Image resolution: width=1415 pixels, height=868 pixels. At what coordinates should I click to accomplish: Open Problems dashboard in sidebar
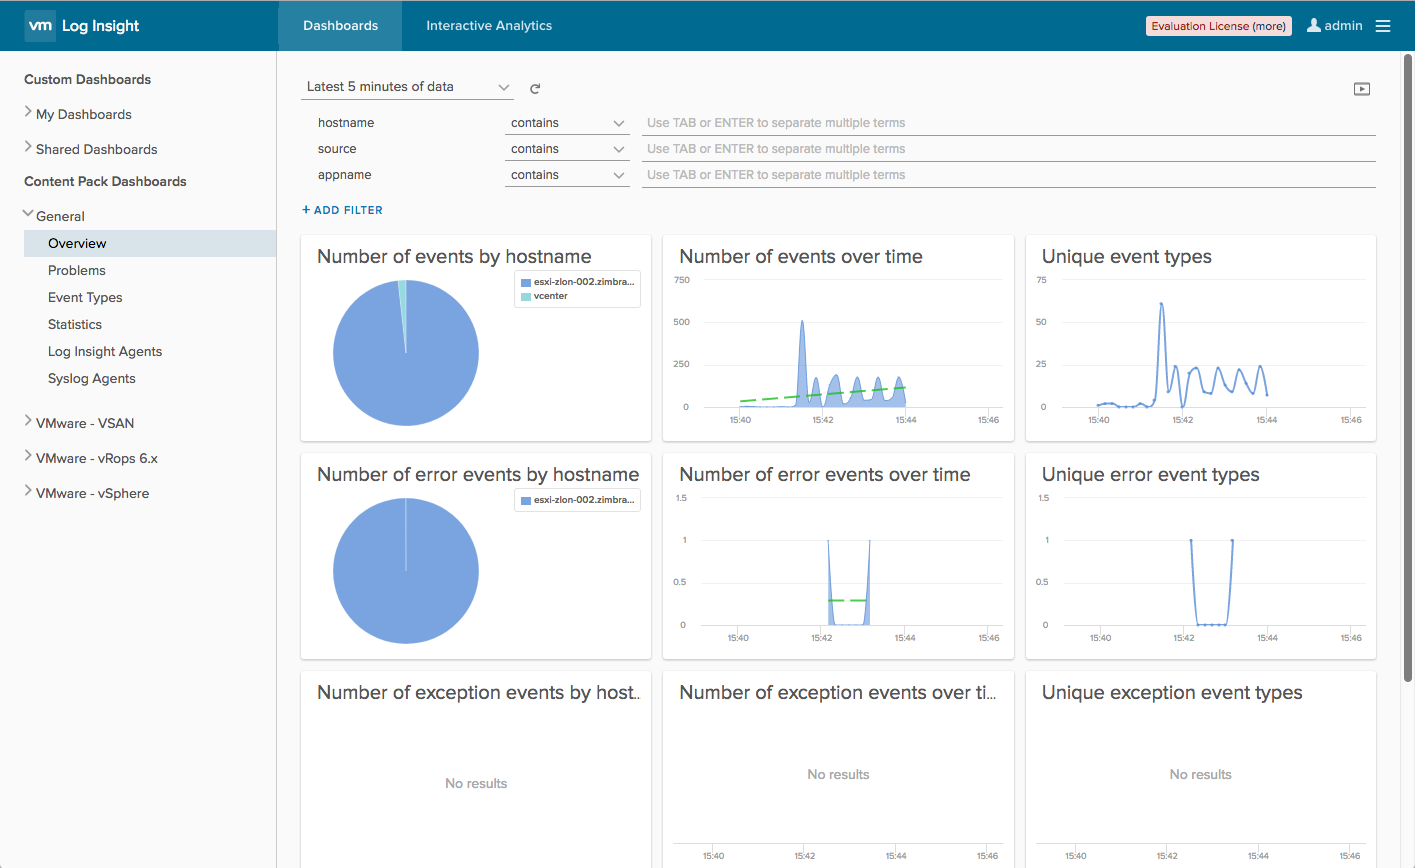76,270
